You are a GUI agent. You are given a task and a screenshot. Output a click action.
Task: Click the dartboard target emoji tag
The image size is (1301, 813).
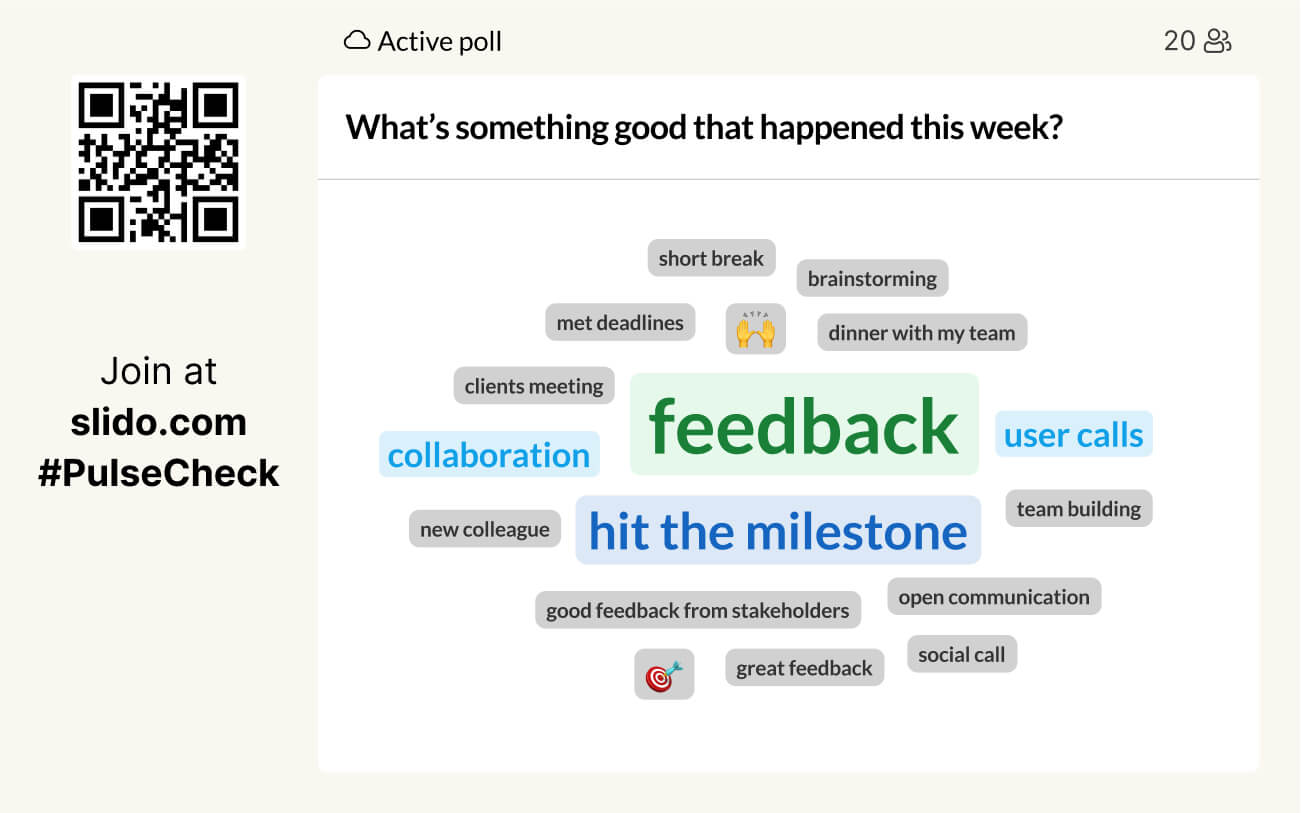tap(664, 675)
